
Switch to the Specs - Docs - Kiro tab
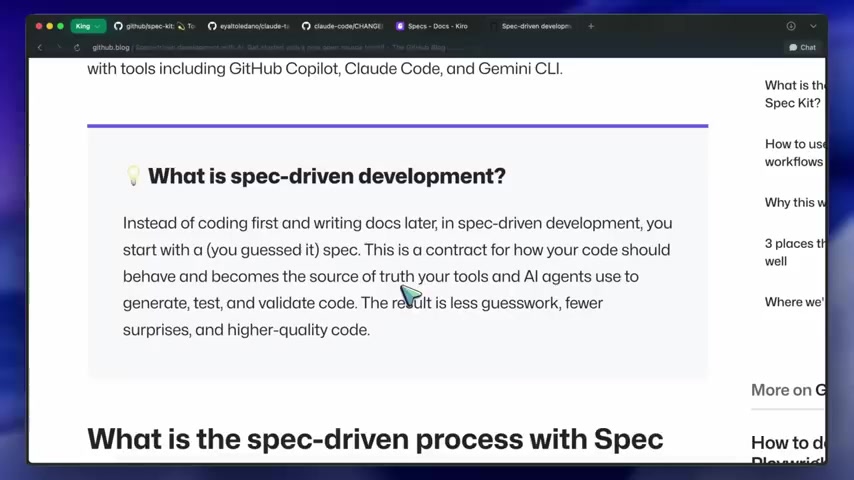436,26
